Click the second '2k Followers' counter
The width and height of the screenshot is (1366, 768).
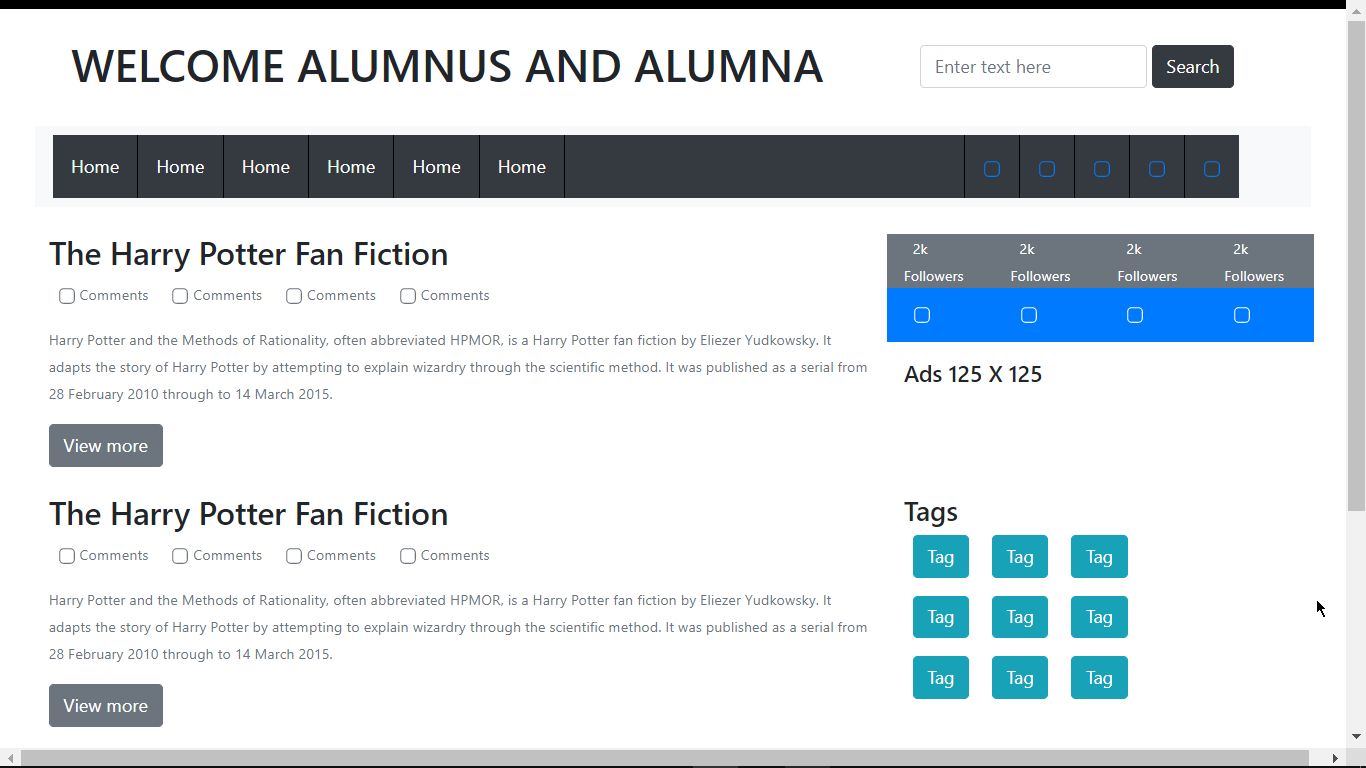click(1040, 262)
